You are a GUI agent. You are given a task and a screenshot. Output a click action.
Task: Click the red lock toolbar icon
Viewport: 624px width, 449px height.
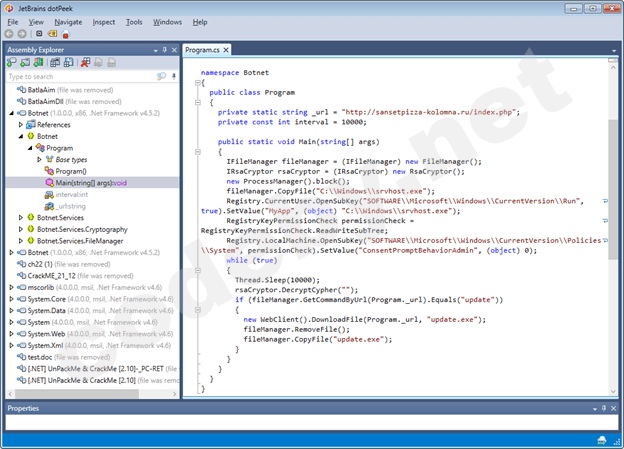pos(66,34)
